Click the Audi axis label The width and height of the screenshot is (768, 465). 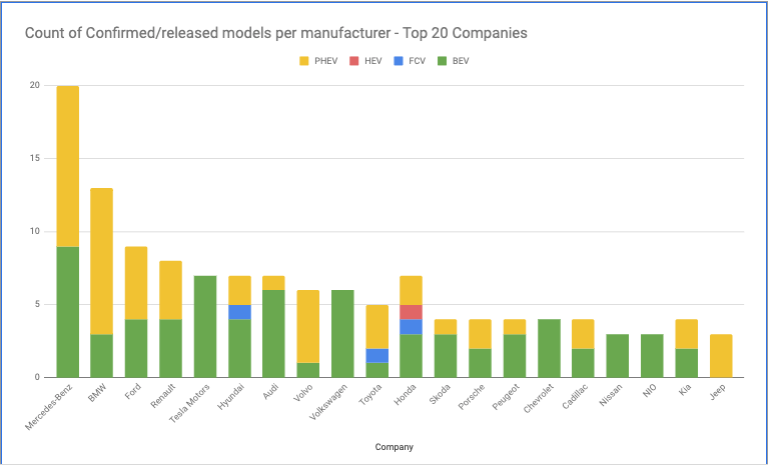coord(270,391)
